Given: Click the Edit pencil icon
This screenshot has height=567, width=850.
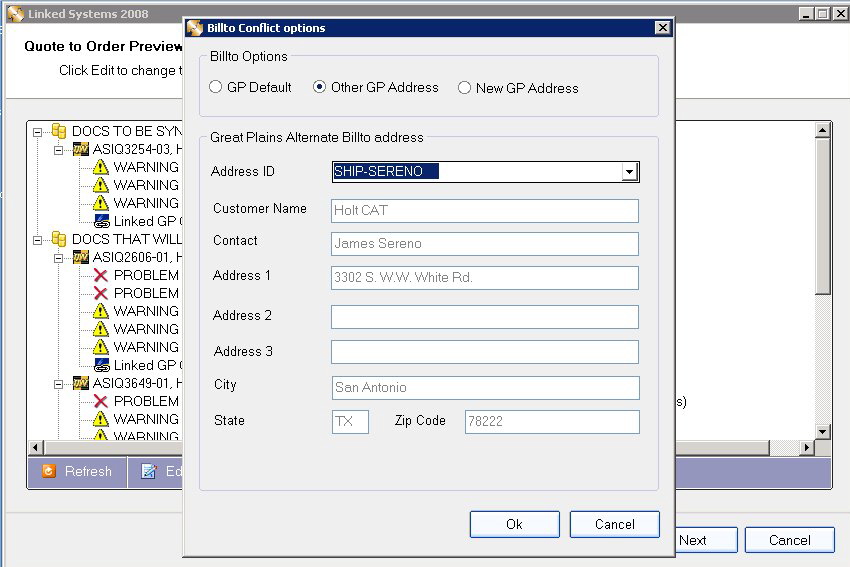Looking at the screenshot, I should [x=149, y=471].
